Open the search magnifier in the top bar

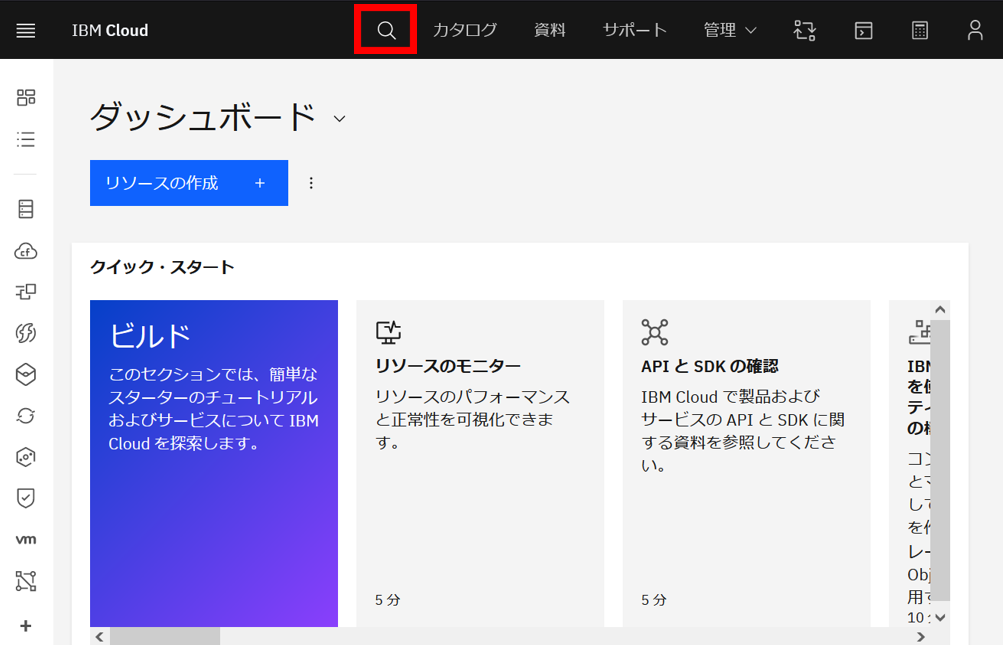(385, 29)
